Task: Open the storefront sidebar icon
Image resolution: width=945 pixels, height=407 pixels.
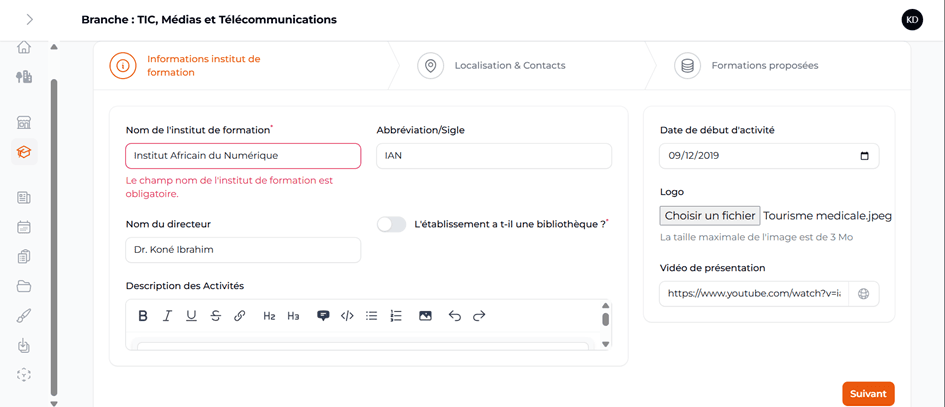Action: 24,123
